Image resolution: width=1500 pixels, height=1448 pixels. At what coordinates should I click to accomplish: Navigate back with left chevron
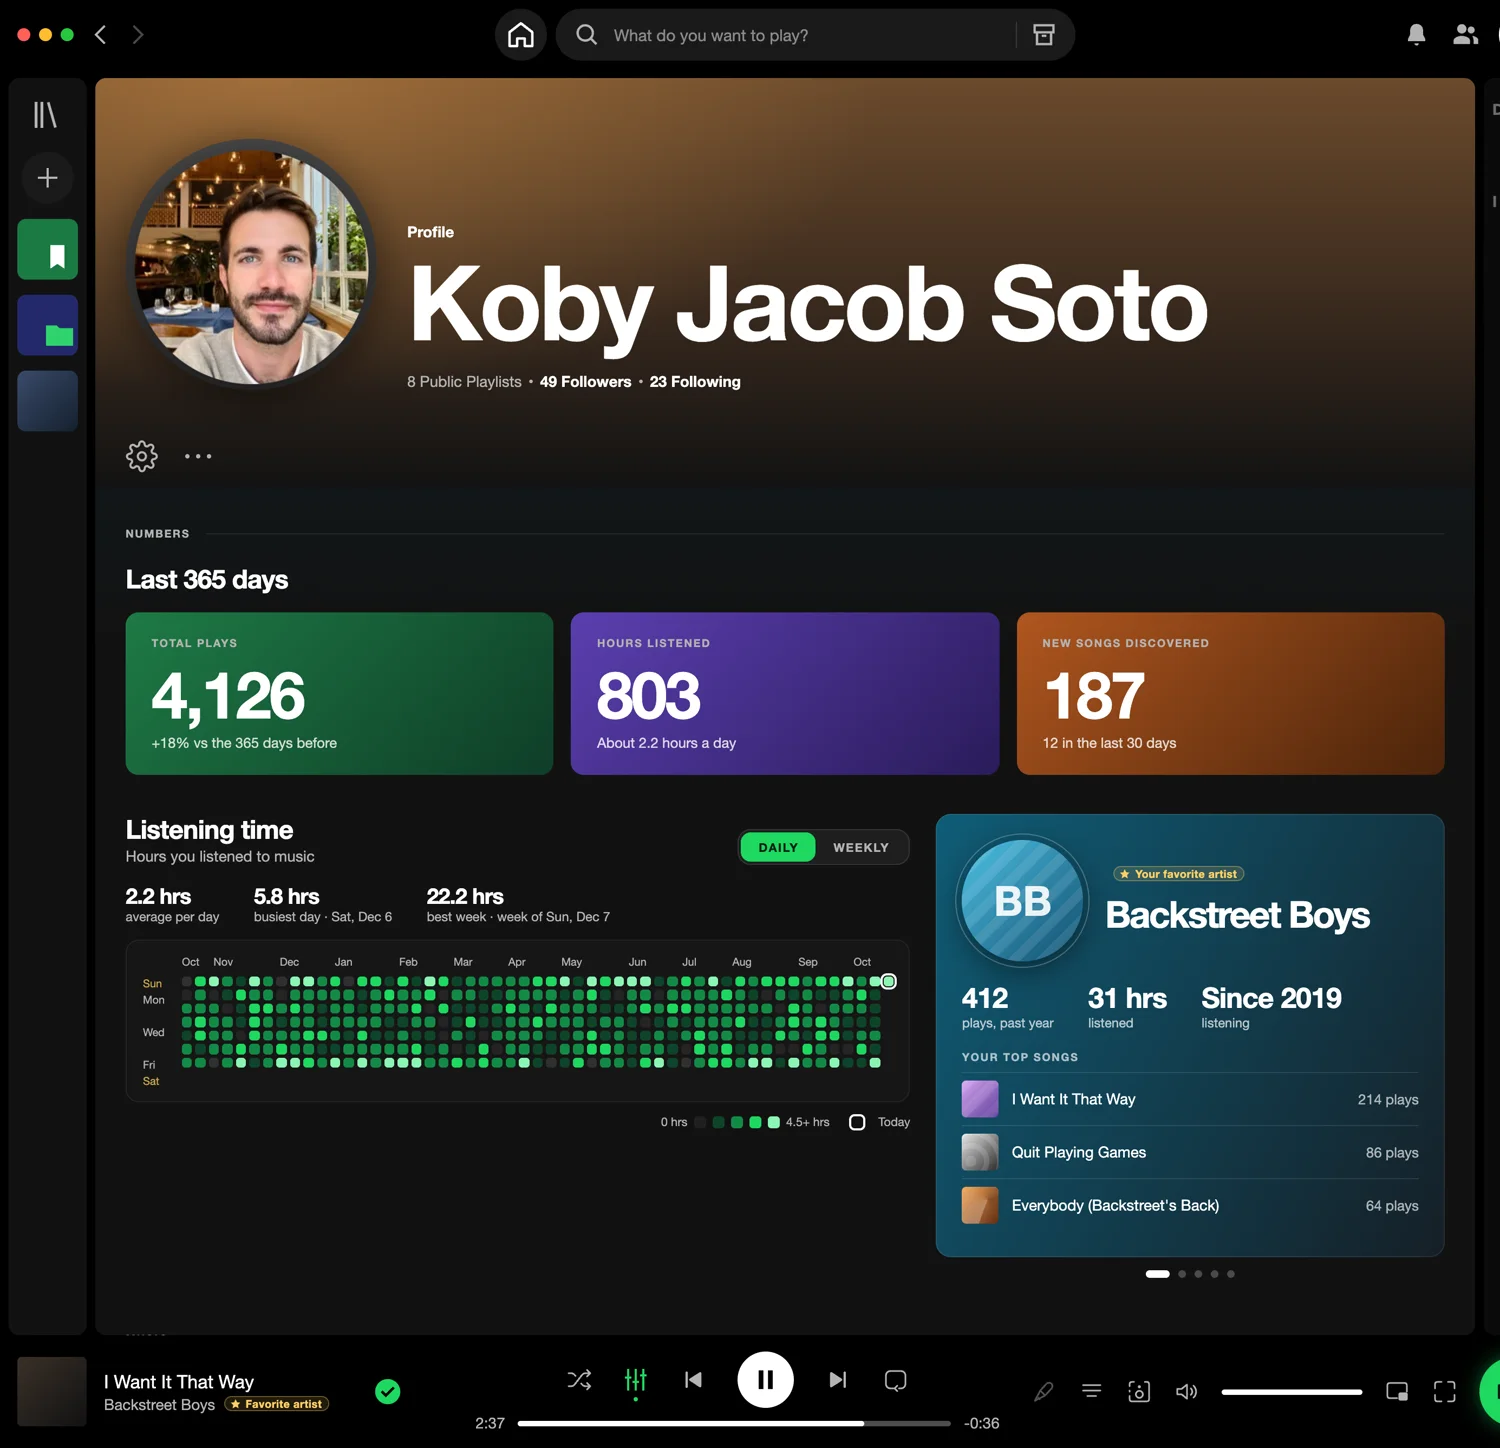[100, 35]
